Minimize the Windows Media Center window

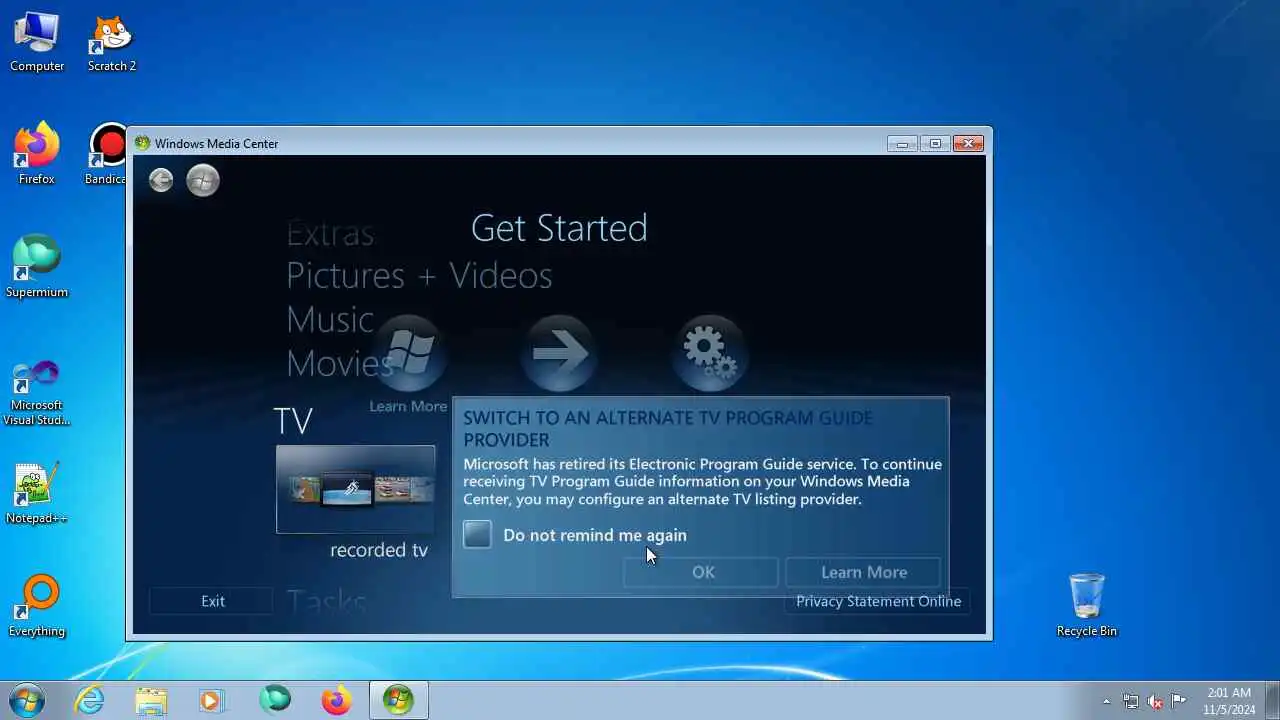[902, 144]
